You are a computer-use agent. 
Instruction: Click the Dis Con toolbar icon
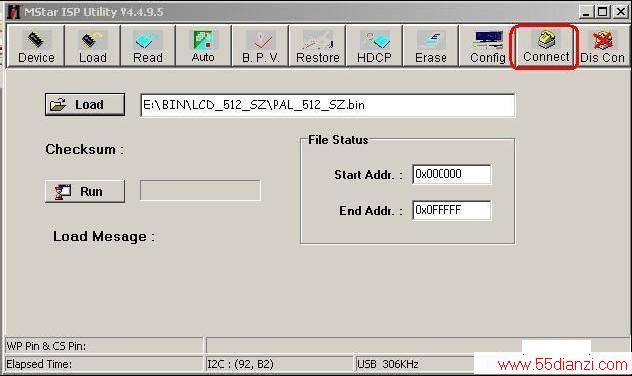(x=603, y=46)
